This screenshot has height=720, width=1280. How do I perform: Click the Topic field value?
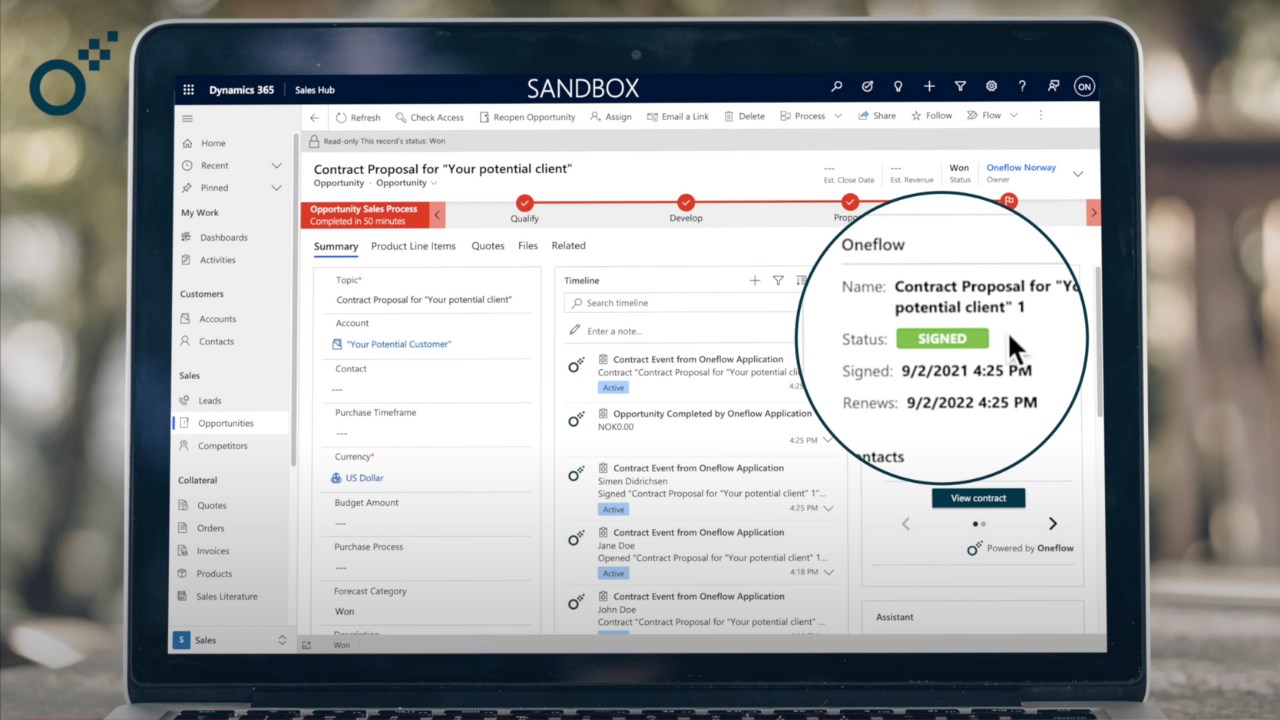424,300
